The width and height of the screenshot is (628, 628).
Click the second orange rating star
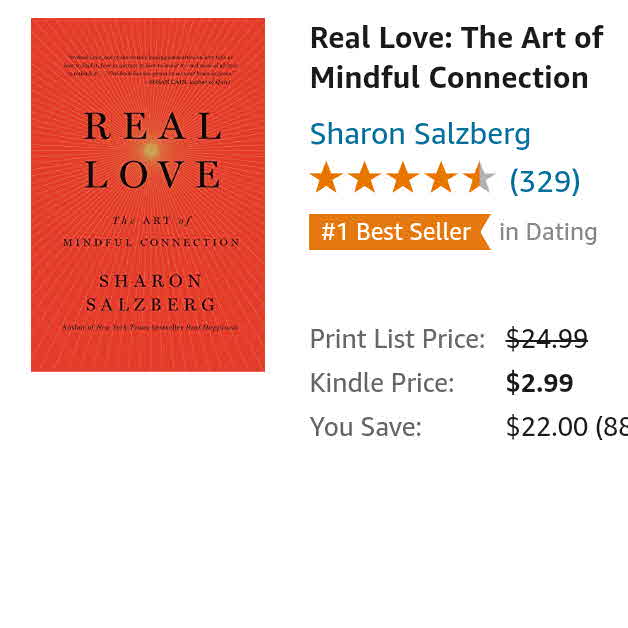pos(364,179)
